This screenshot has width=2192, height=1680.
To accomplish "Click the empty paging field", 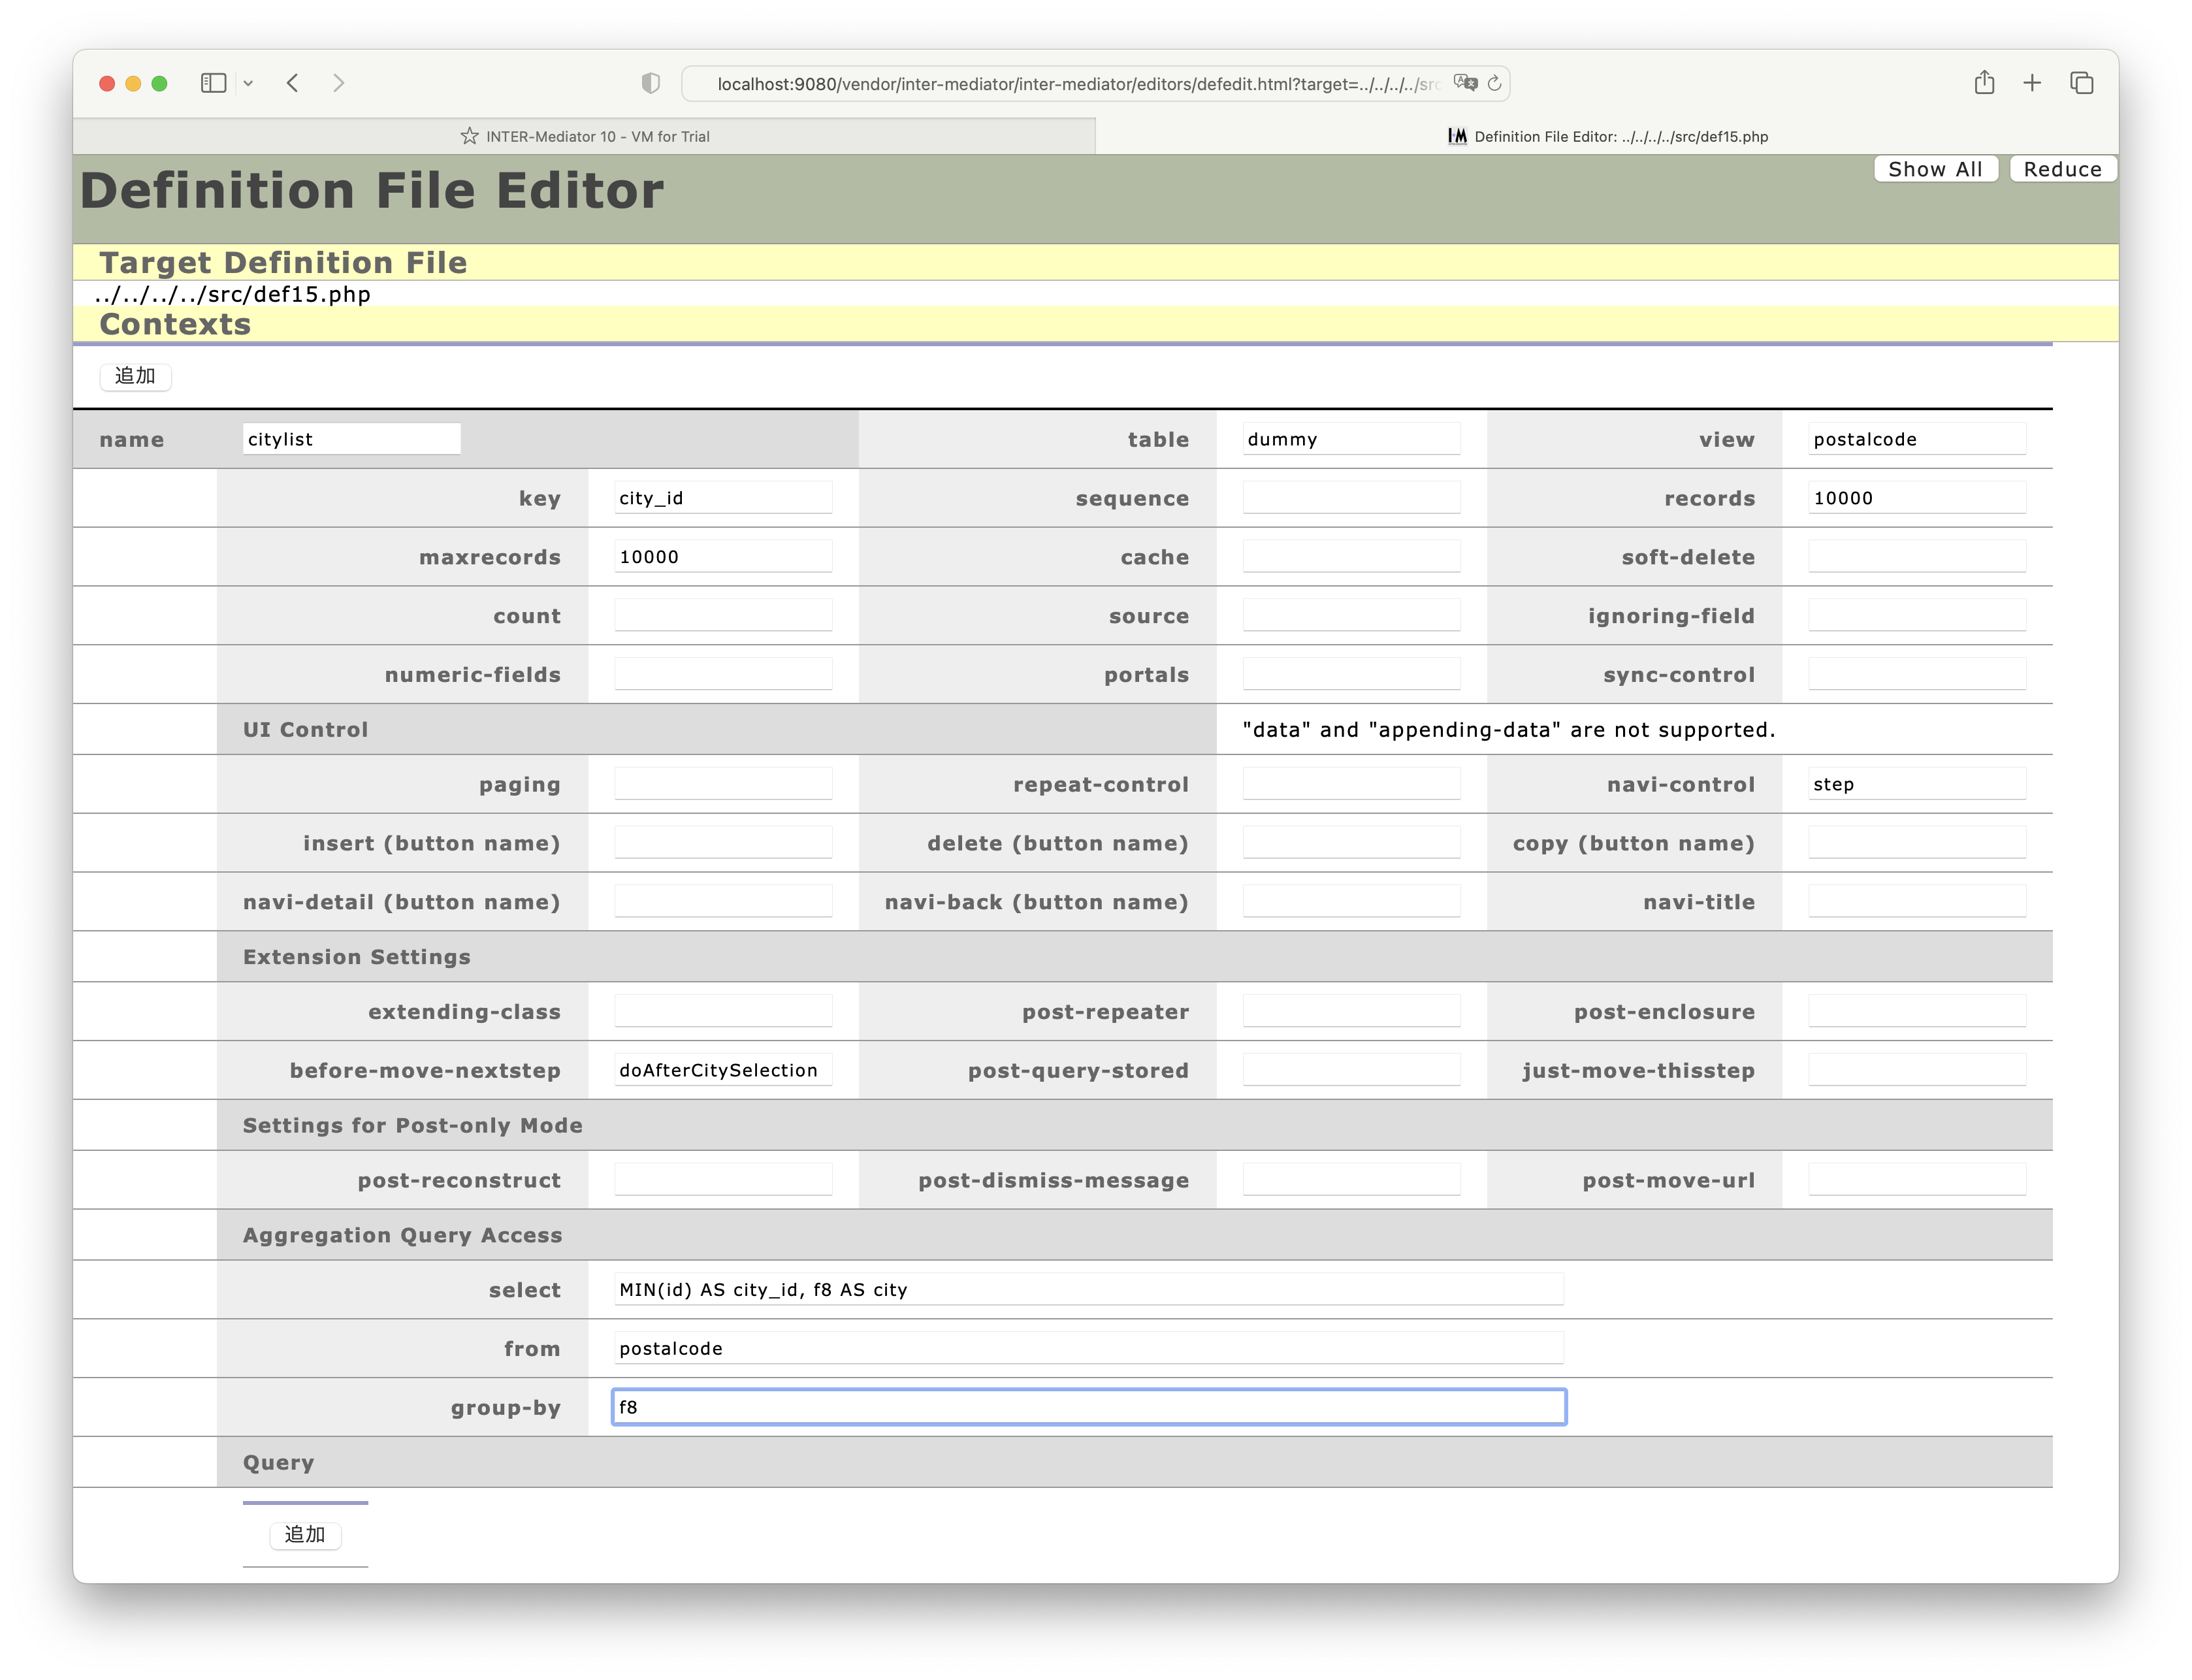I will 723,784.
